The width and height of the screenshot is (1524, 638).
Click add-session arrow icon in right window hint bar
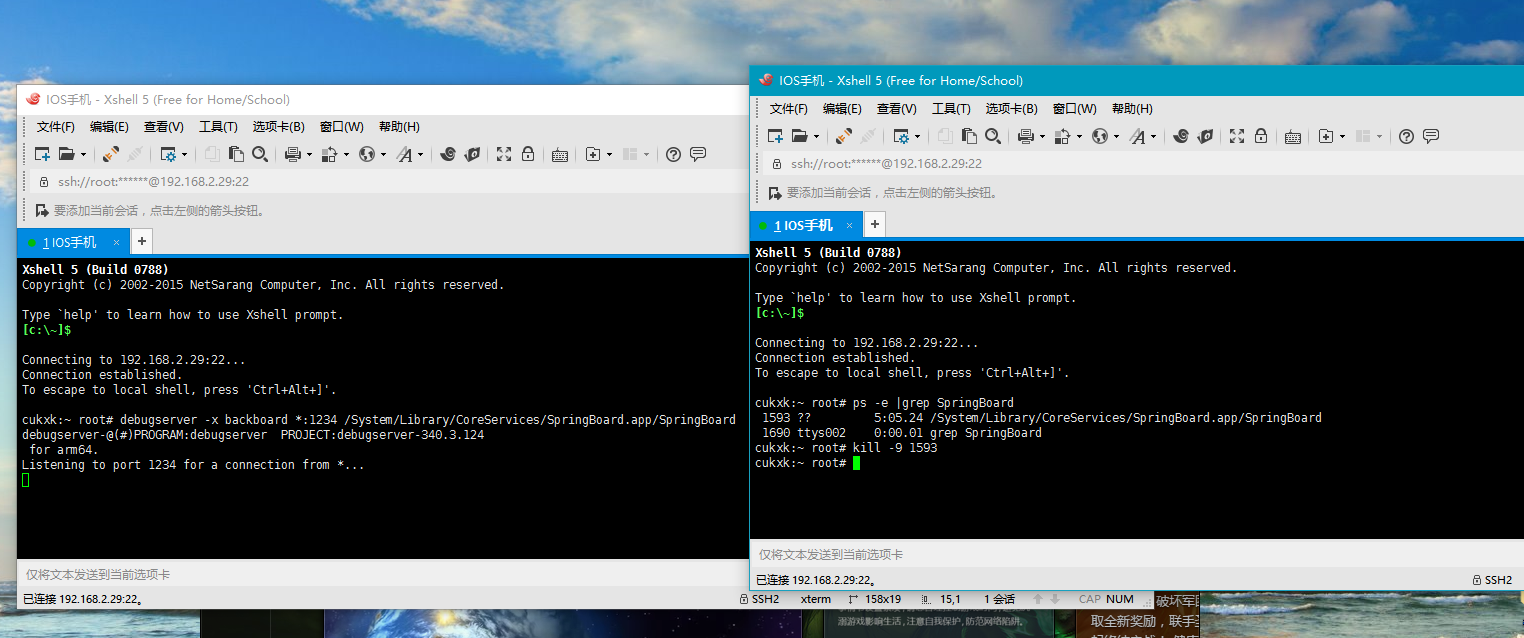(x=775, y=193)
